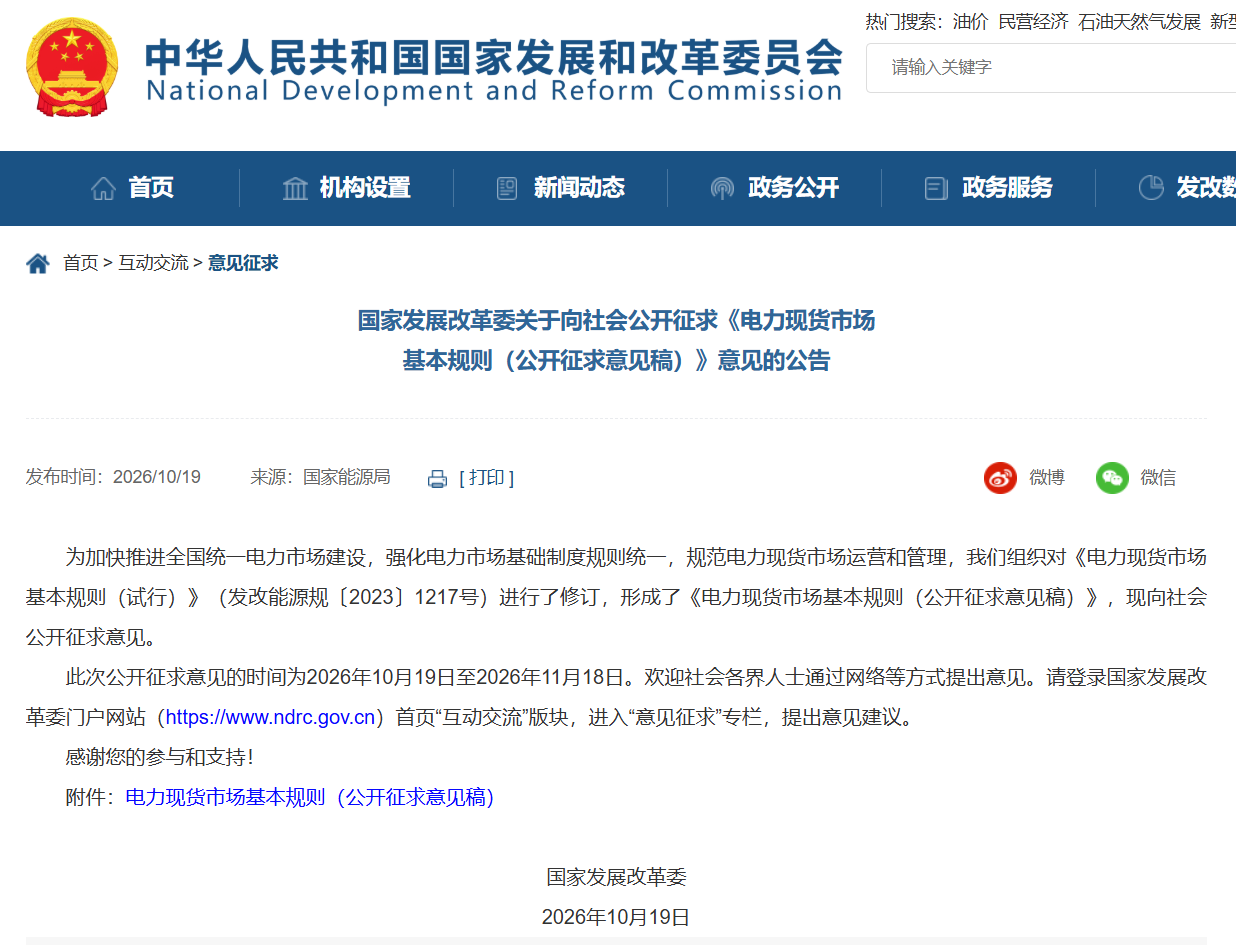Click the site title 中华人民共和国国家发展和改革委员会
1236x945 pixels.
coord(494,57)
